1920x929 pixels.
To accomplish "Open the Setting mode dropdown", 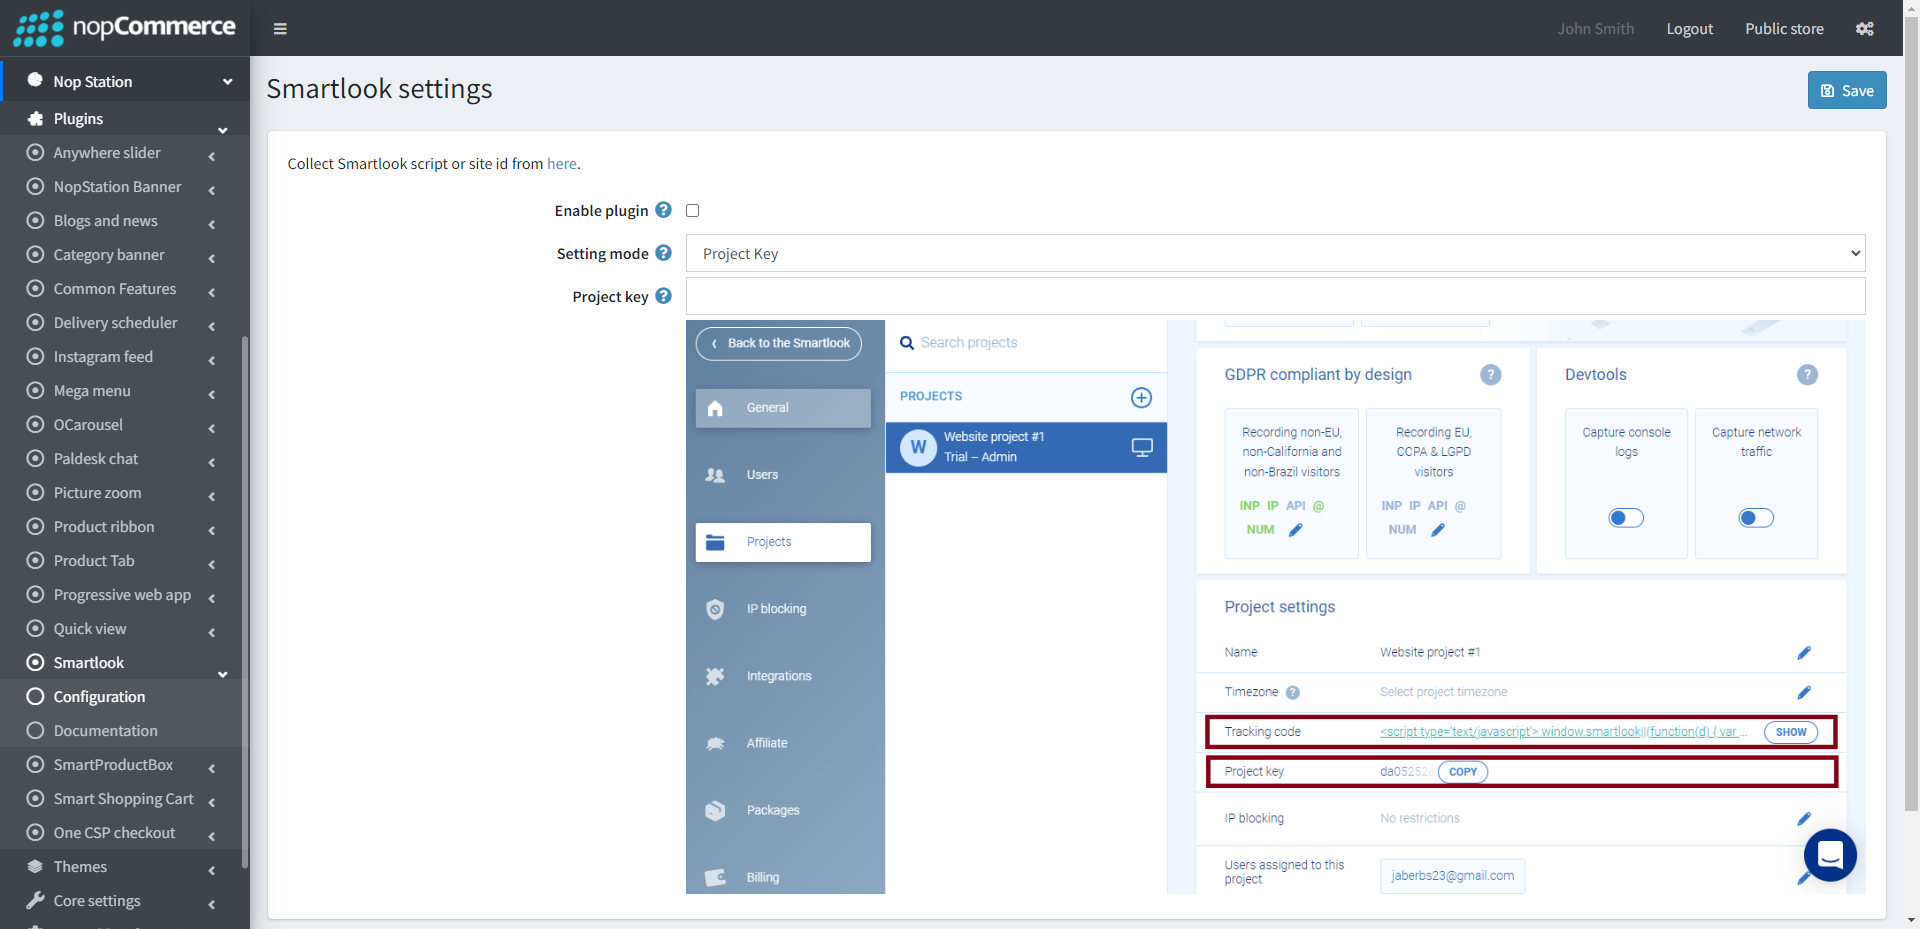I will pyautogui.click(x=1275, y=253).
